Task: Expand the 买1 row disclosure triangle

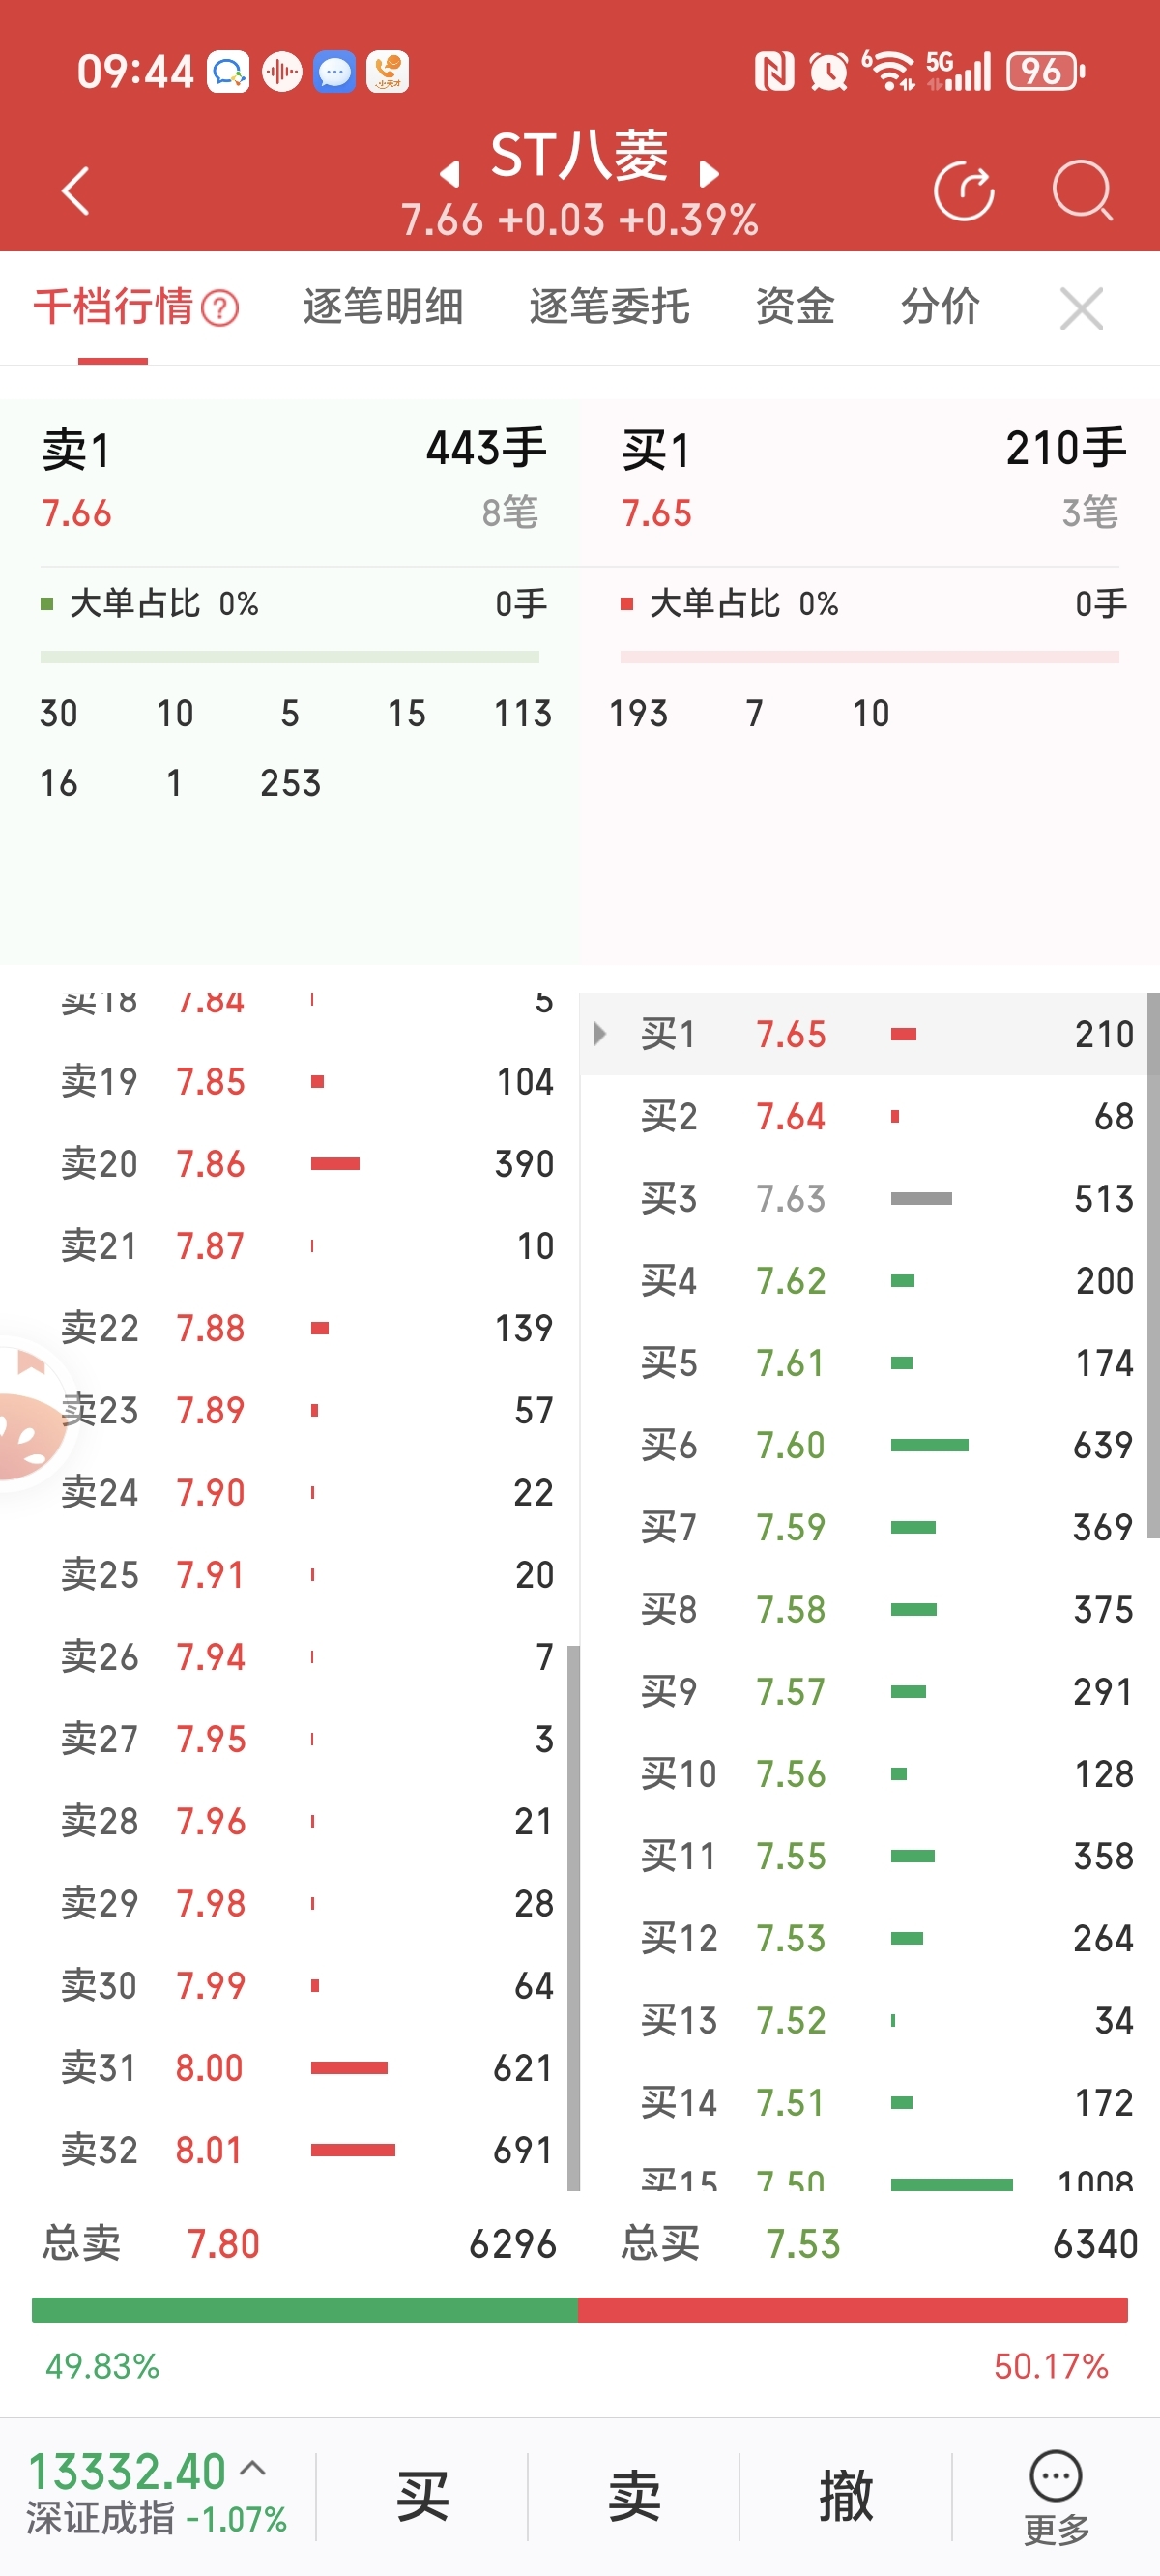Action: [600, 1034]
